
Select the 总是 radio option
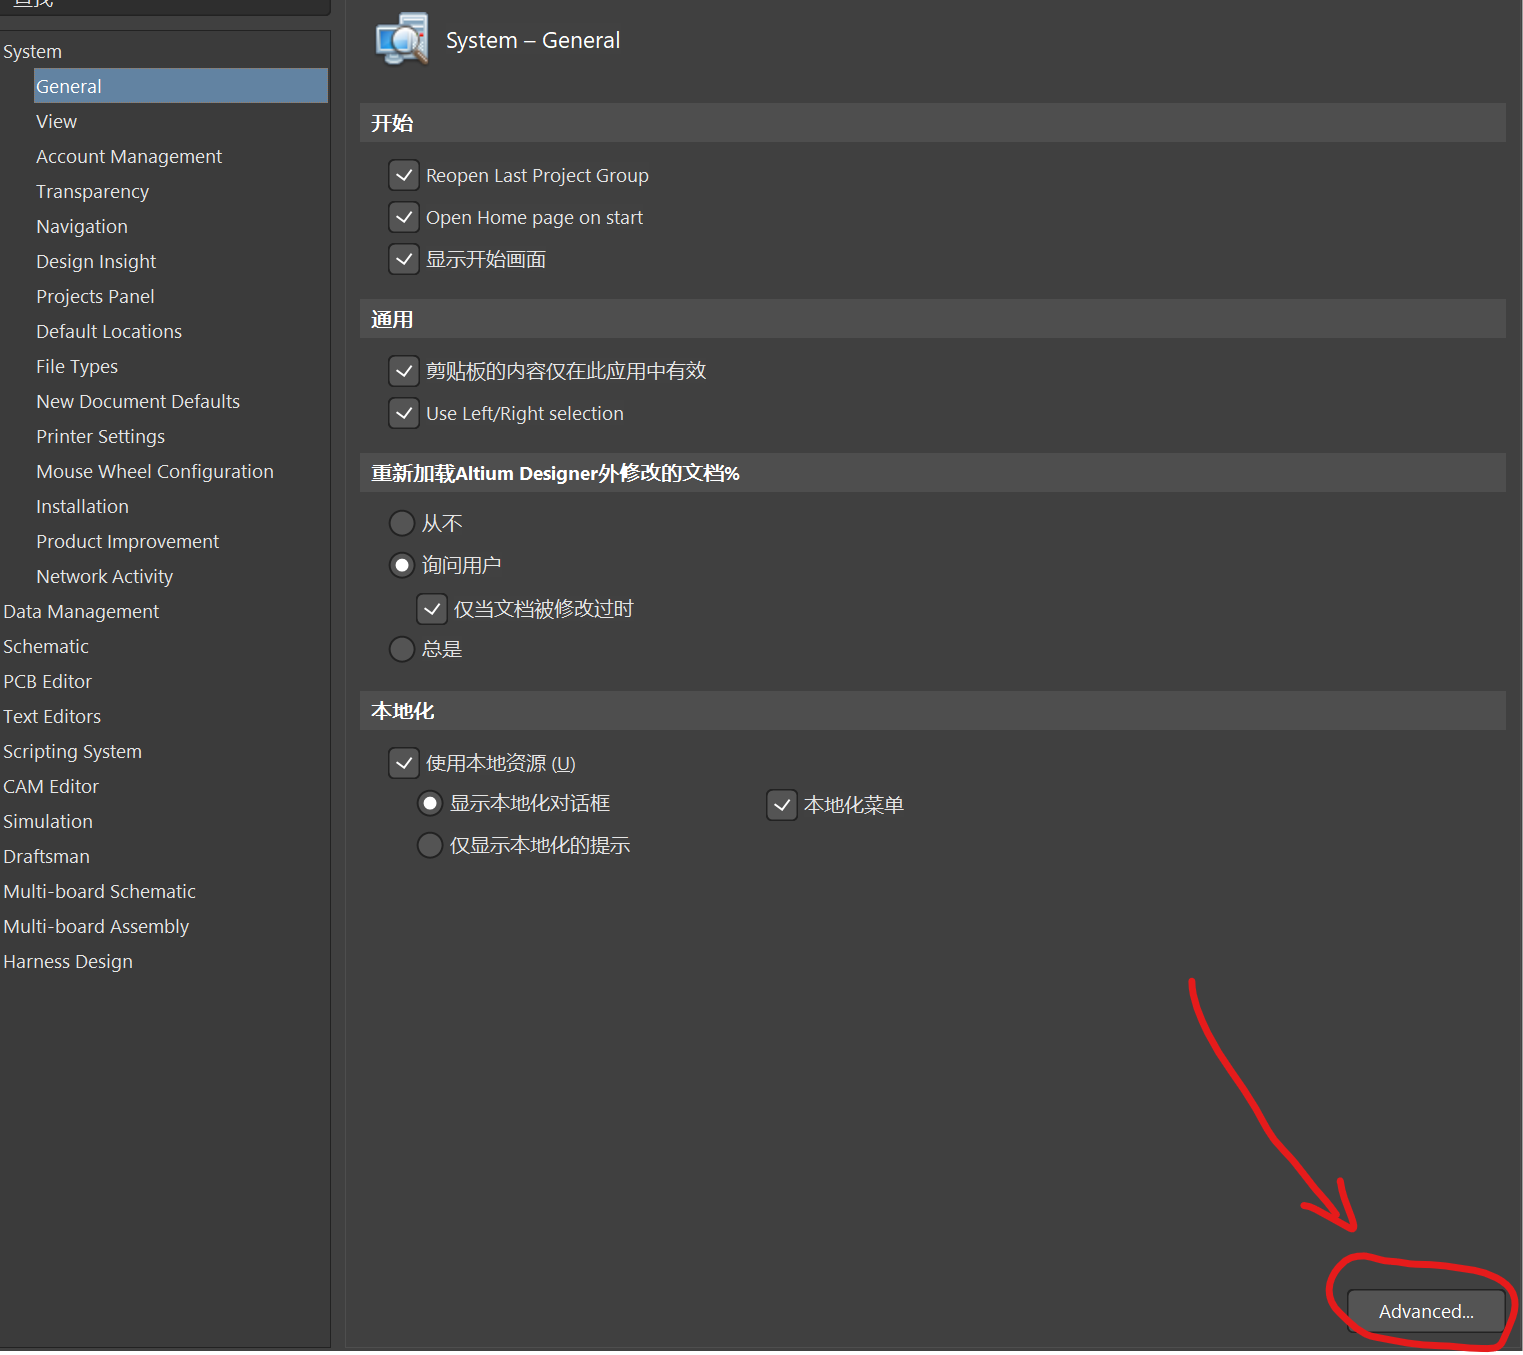[402, 650]
